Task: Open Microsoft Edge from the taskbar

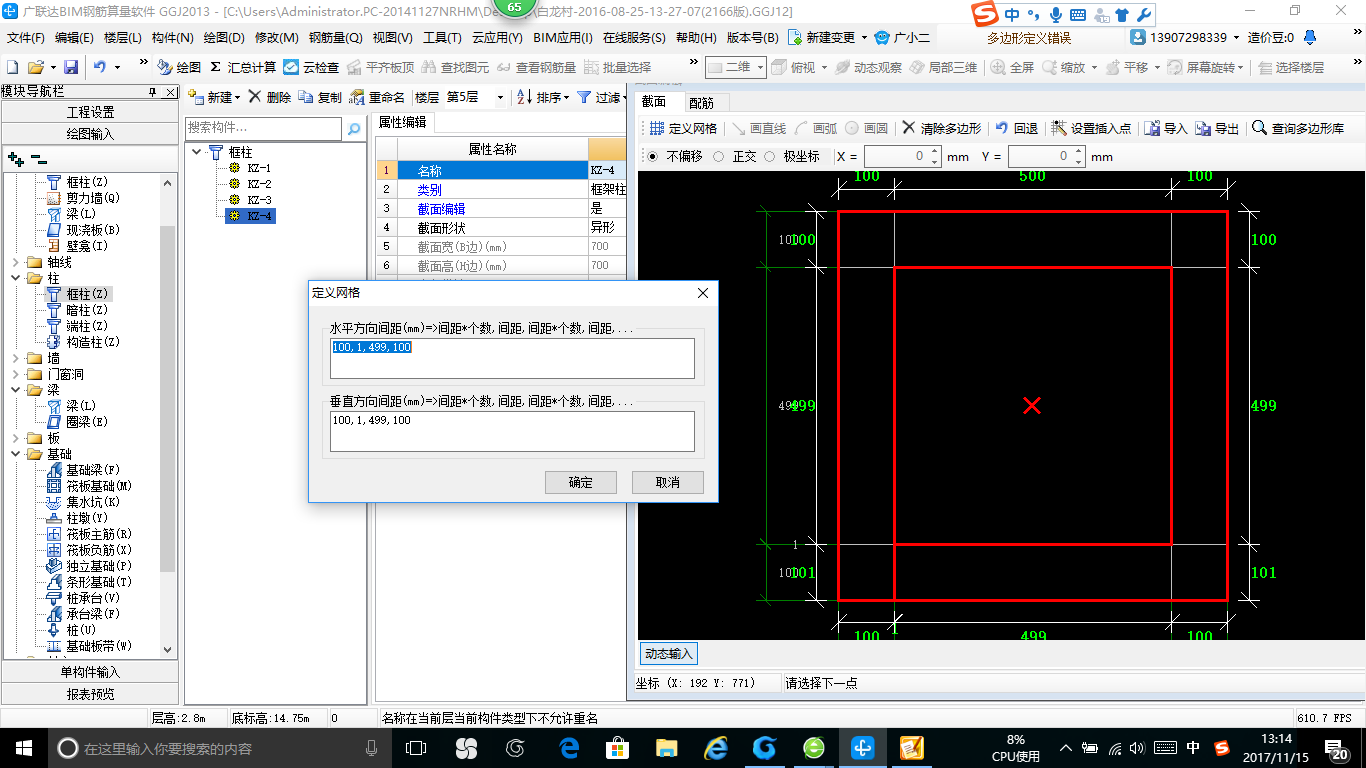Action: (x=570, y=748)
